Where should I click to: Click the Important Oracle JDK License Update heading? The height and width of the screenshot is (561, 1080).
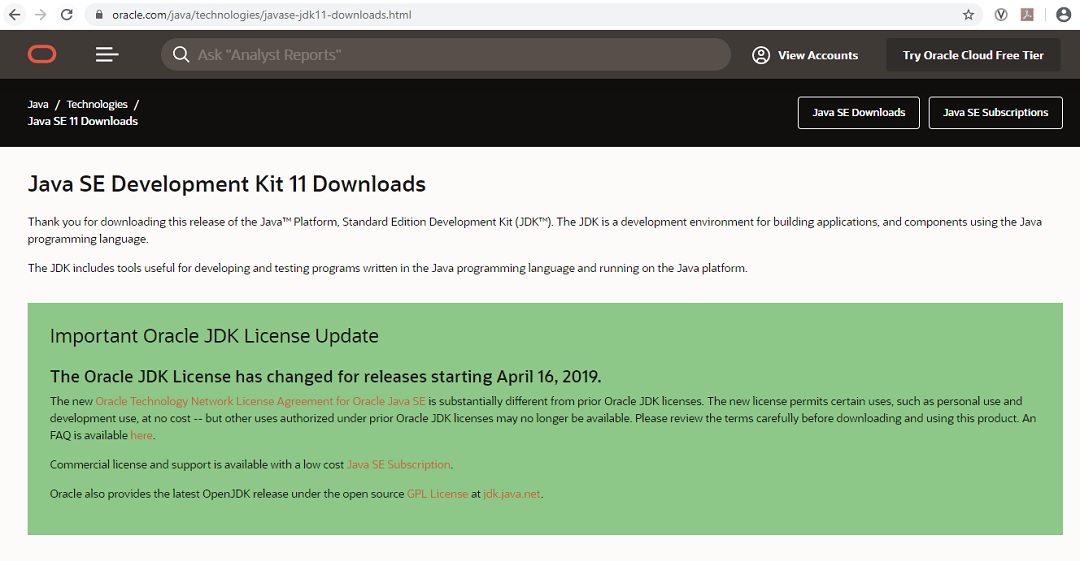click(214, 336)
